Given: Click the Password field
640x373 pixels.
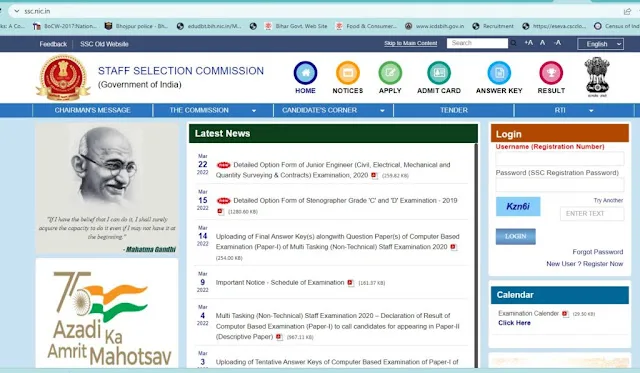Looking at the screenshot, I should 560,184.
